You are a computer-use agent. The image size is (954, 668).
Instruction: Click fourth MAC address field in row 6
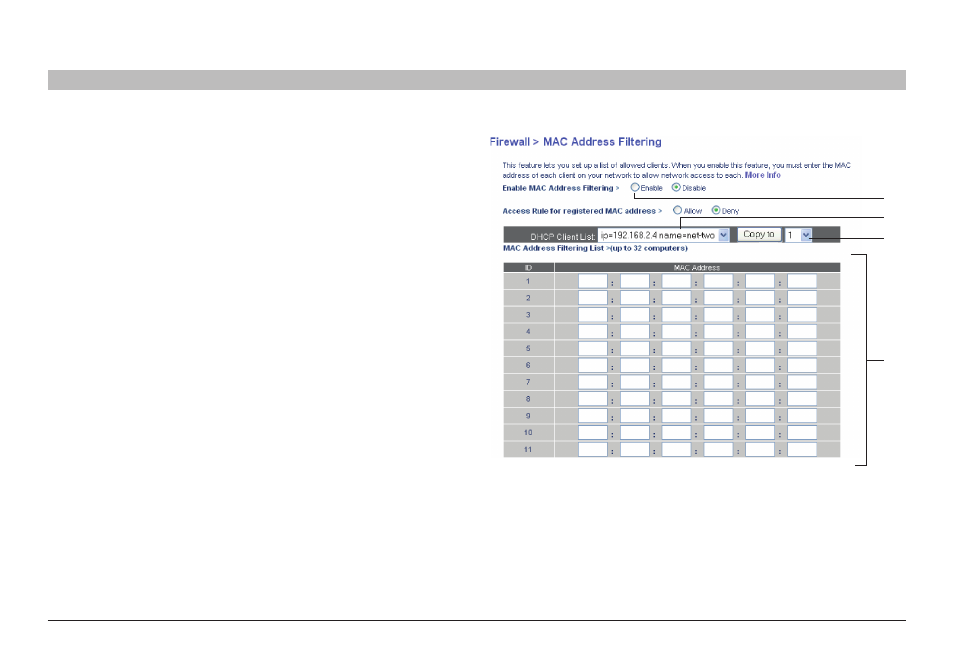[719, 366]
